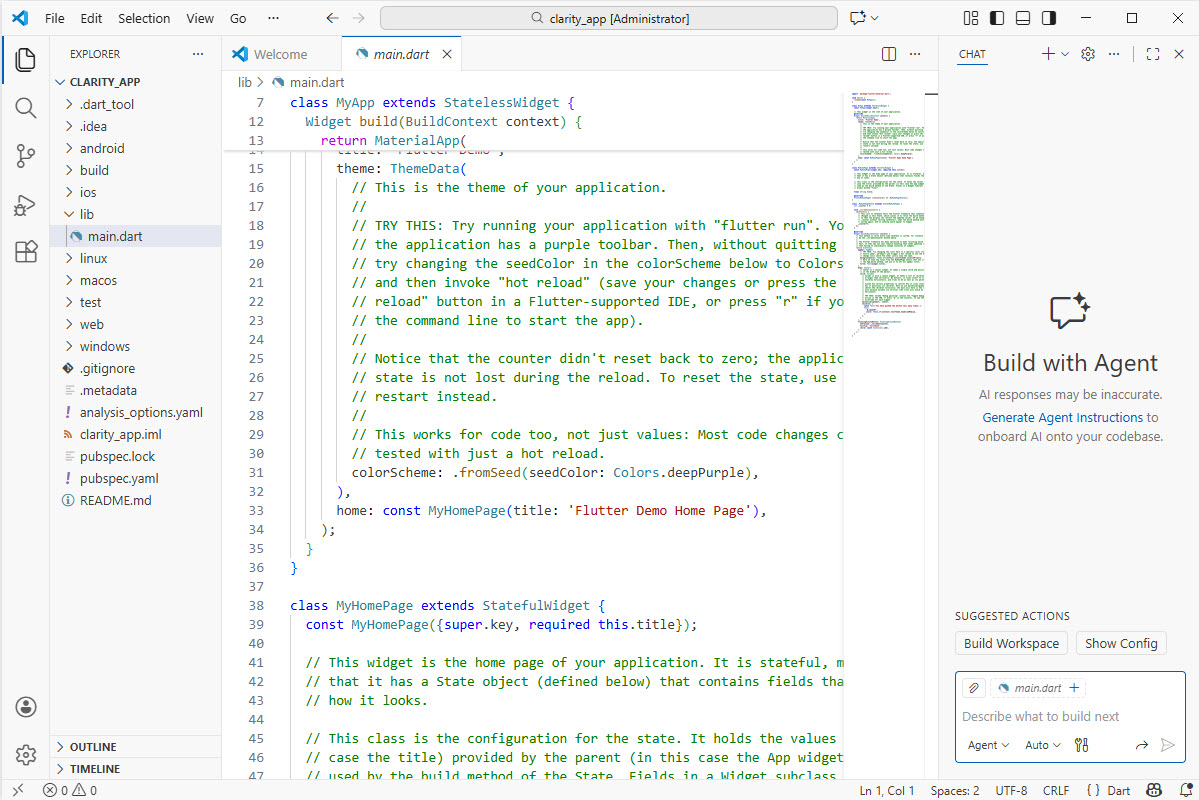Toggle the bottom Panel visibility
The image size is (1199, 800).
click(1023, 18)
